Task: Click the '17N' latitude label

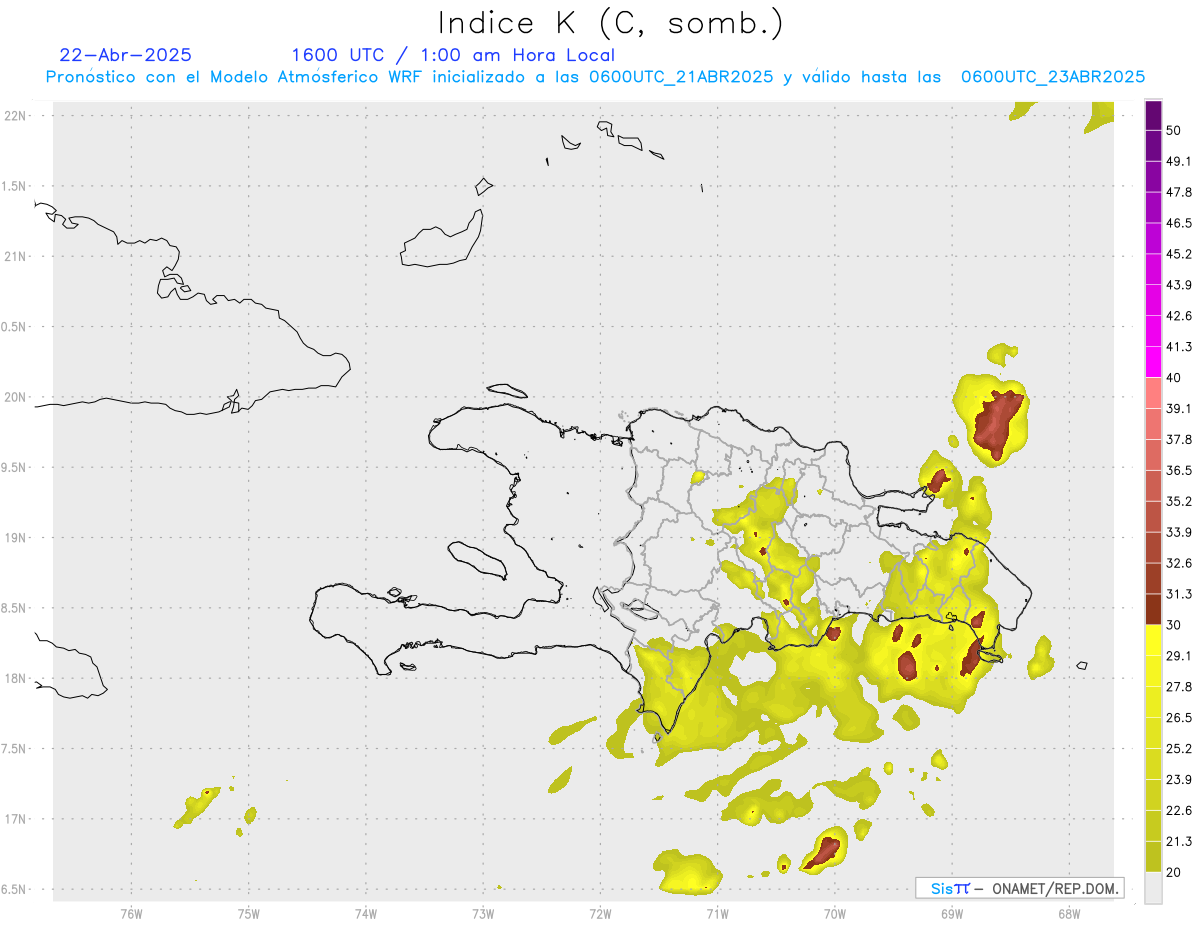Action: click(17, 819)
